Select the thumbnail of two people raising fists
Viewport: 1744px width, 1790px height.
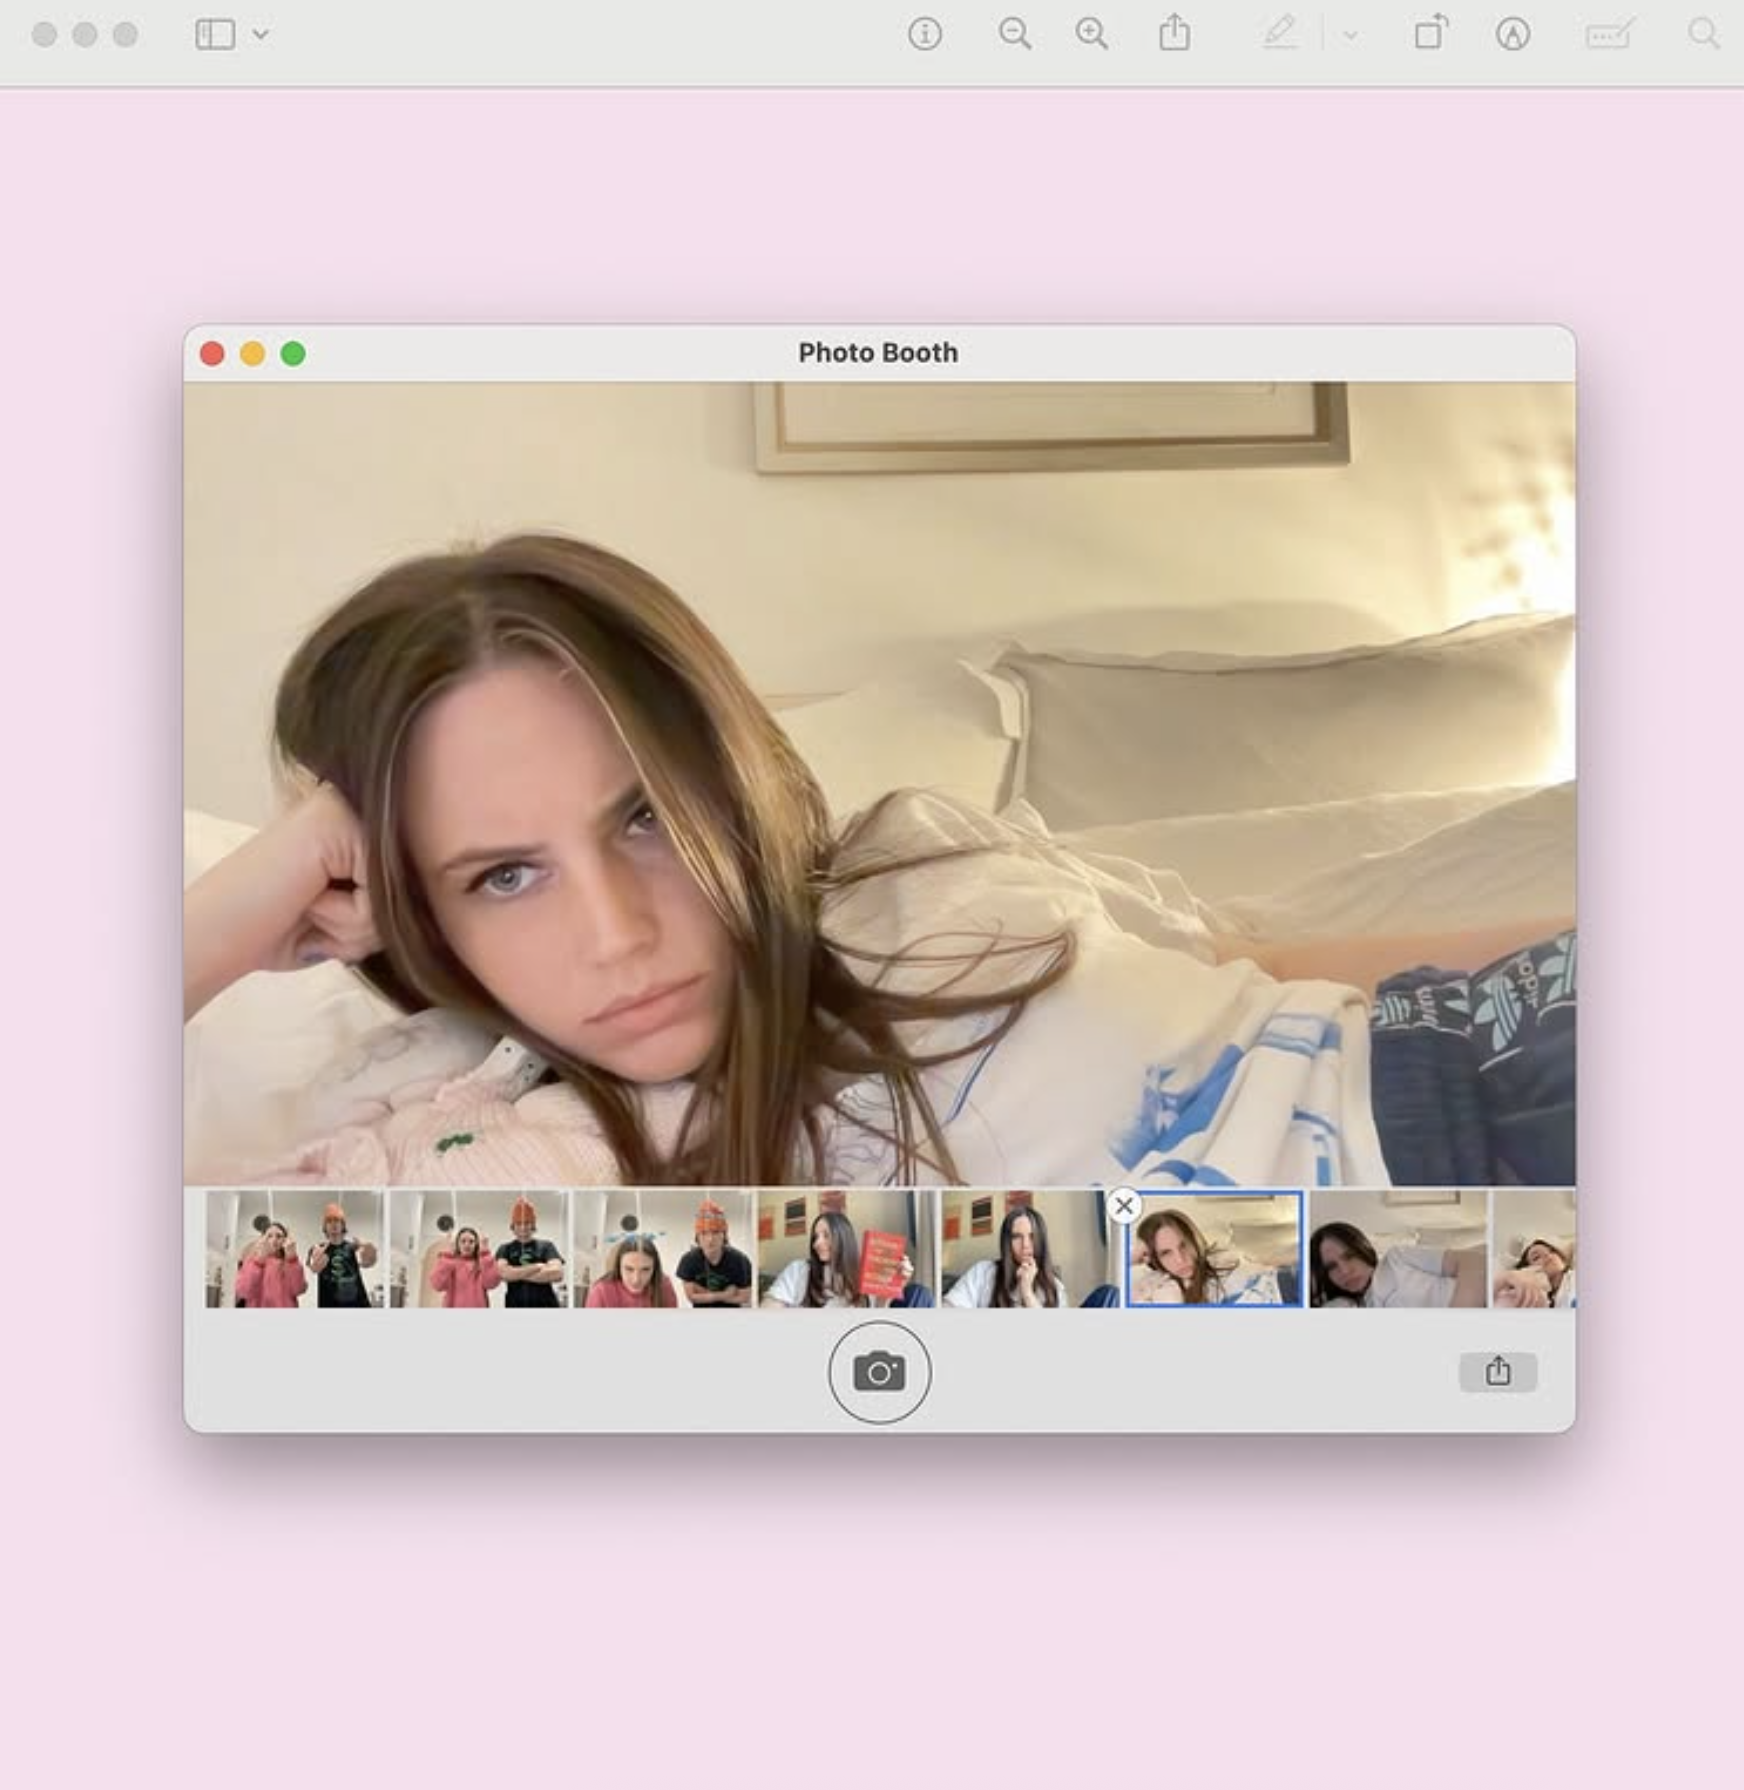pos(295,1248)
